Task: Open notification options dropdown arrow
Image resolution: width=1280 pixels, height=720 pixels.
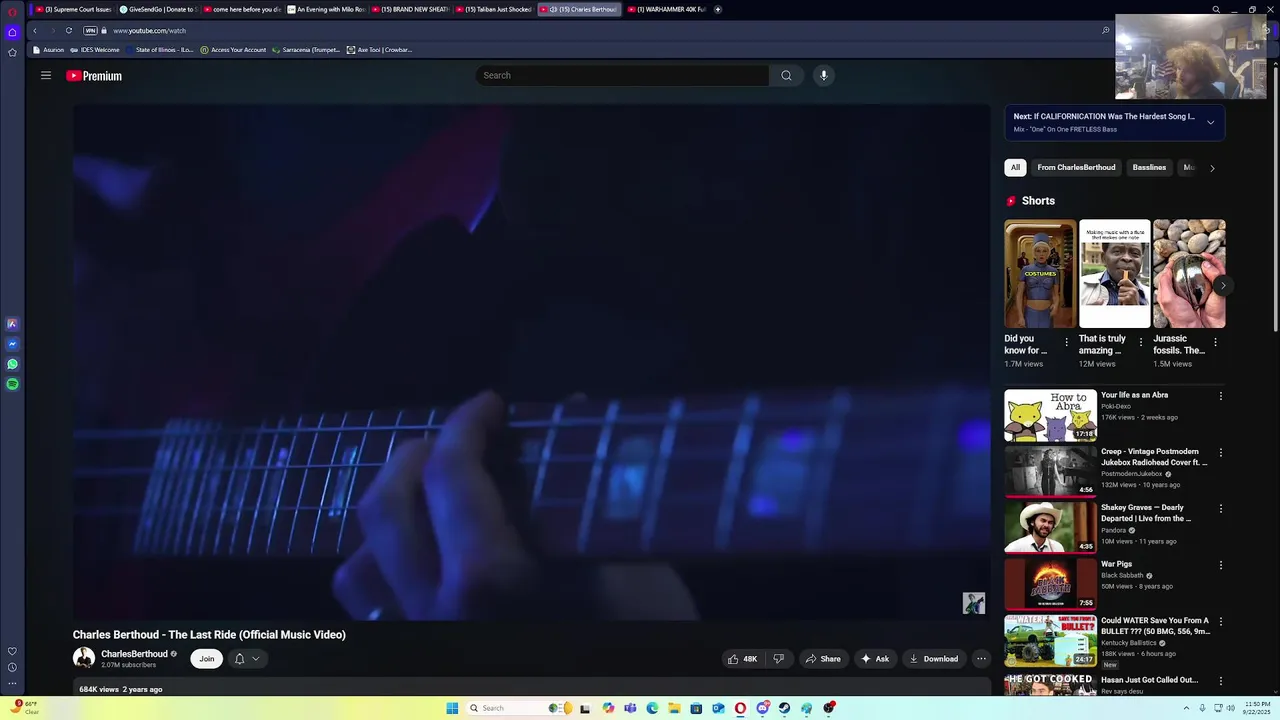Action: (256, 659)
